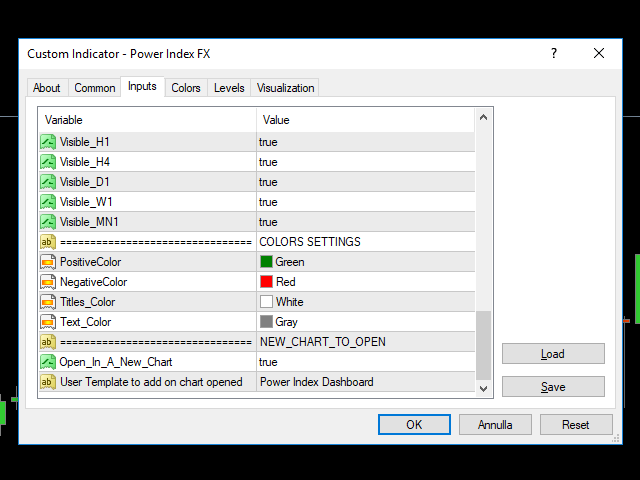The width and height of the screenshot is (640, 480).
Task: Edit the Power Index Dashboard template value
Action: pos(364,382)
